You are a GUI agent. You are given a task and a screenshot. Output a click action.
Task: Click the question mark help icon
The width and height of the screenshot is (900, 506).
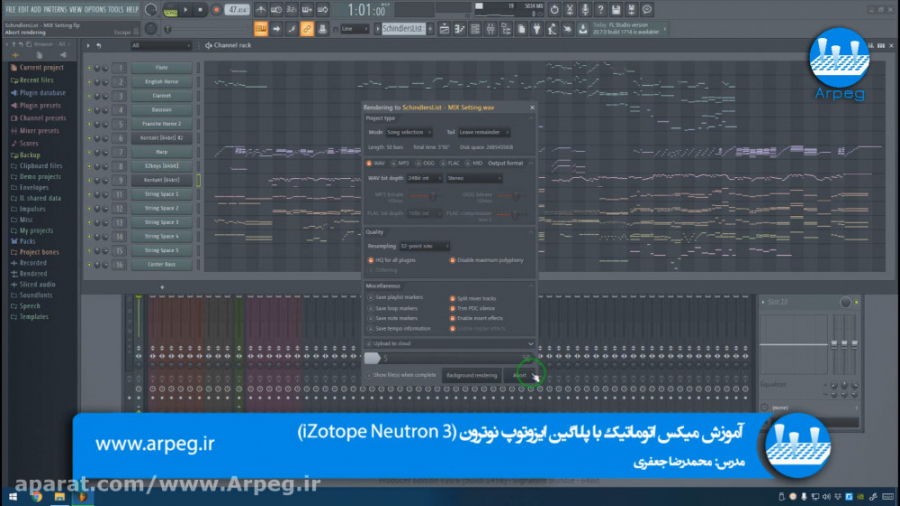(x=600, y=10)
